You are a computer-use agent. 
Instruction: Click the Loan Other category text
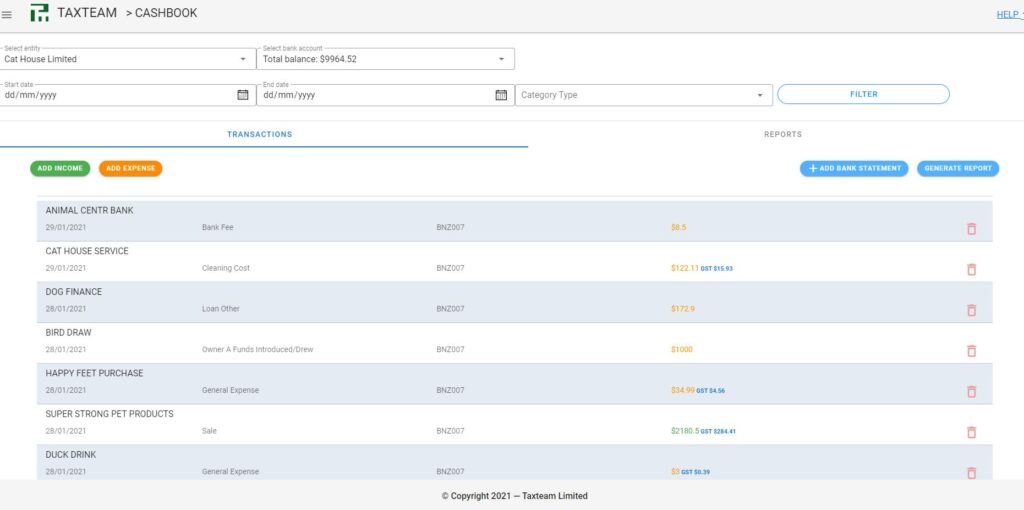(x=221, y=309)
